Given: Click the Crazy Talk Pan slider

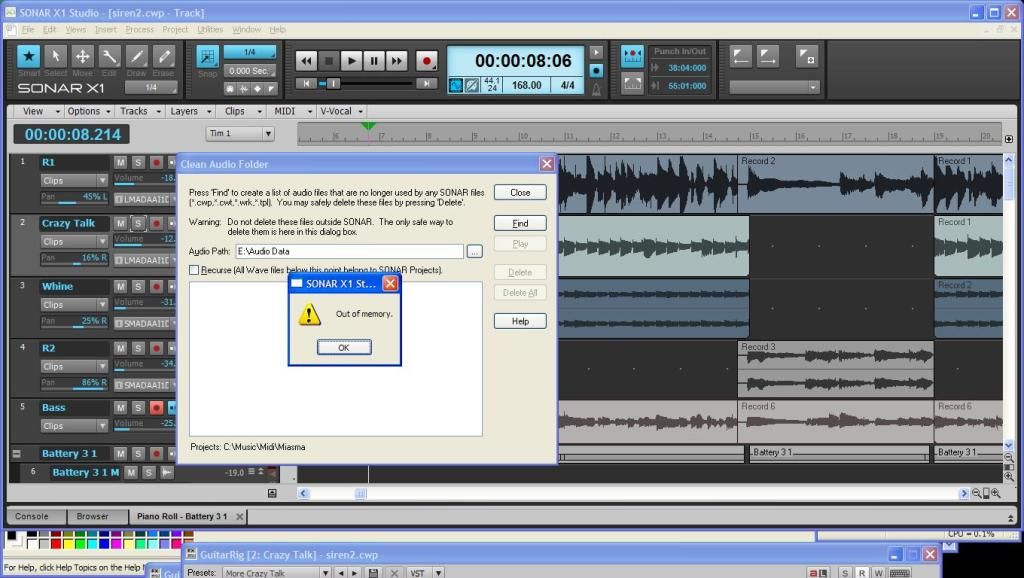Looking at the screenshot, I should pos(74,260).
